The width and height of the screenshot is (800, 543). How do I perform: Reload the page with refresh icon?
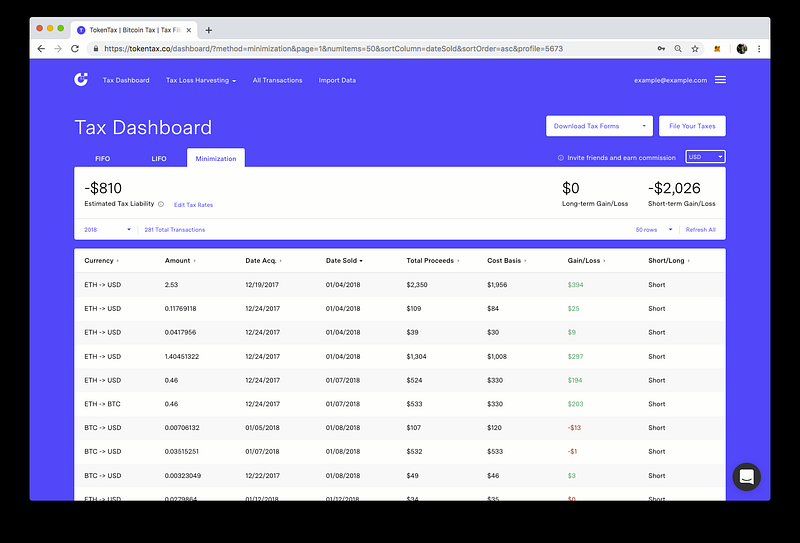coord(75,48)
